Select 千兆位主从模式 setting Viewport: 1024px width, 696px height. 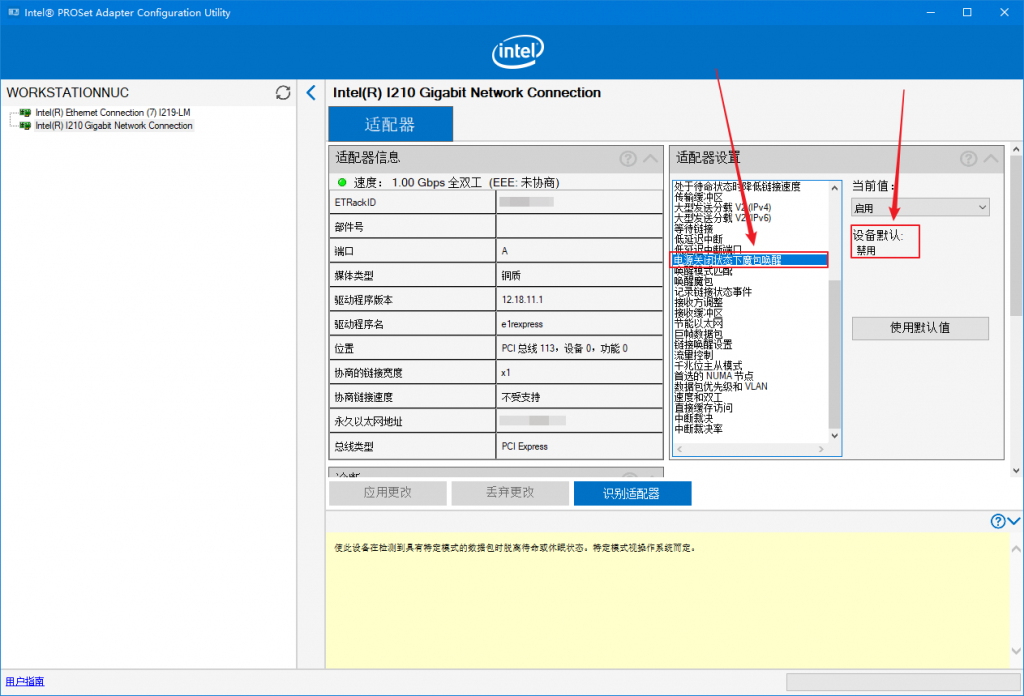tap(708, 366)
